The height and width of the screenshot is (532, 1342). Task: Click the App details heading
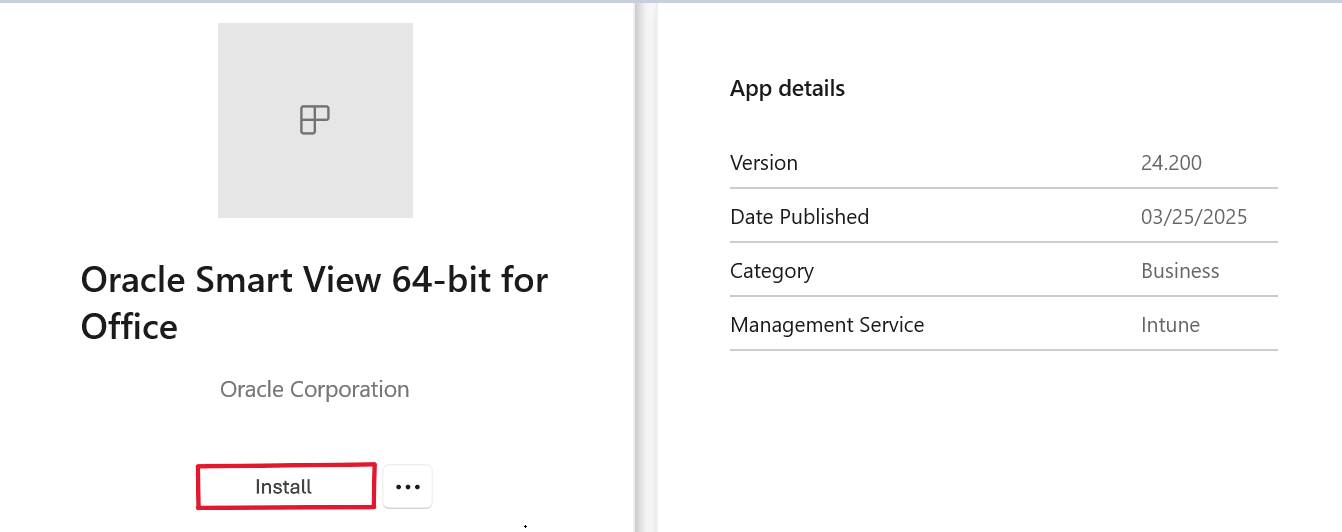point(787,88)
